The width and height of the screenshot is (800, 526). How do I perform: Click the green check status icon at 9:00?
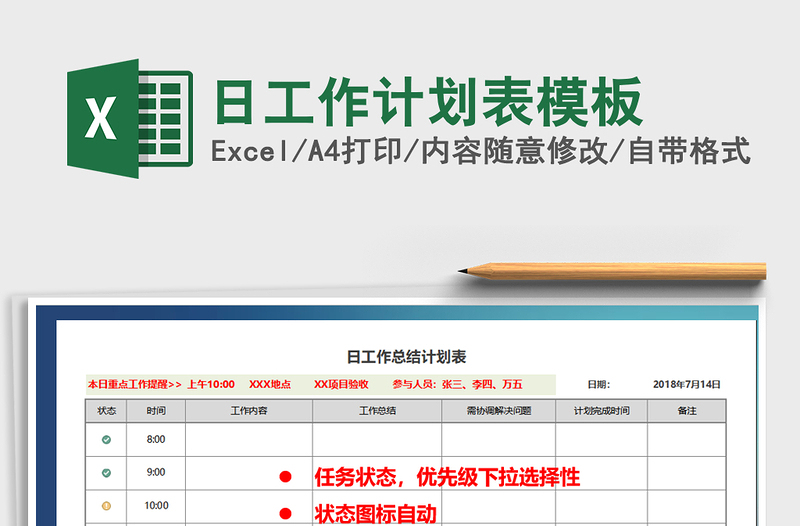pyautogui.click(x=107, y=473)
